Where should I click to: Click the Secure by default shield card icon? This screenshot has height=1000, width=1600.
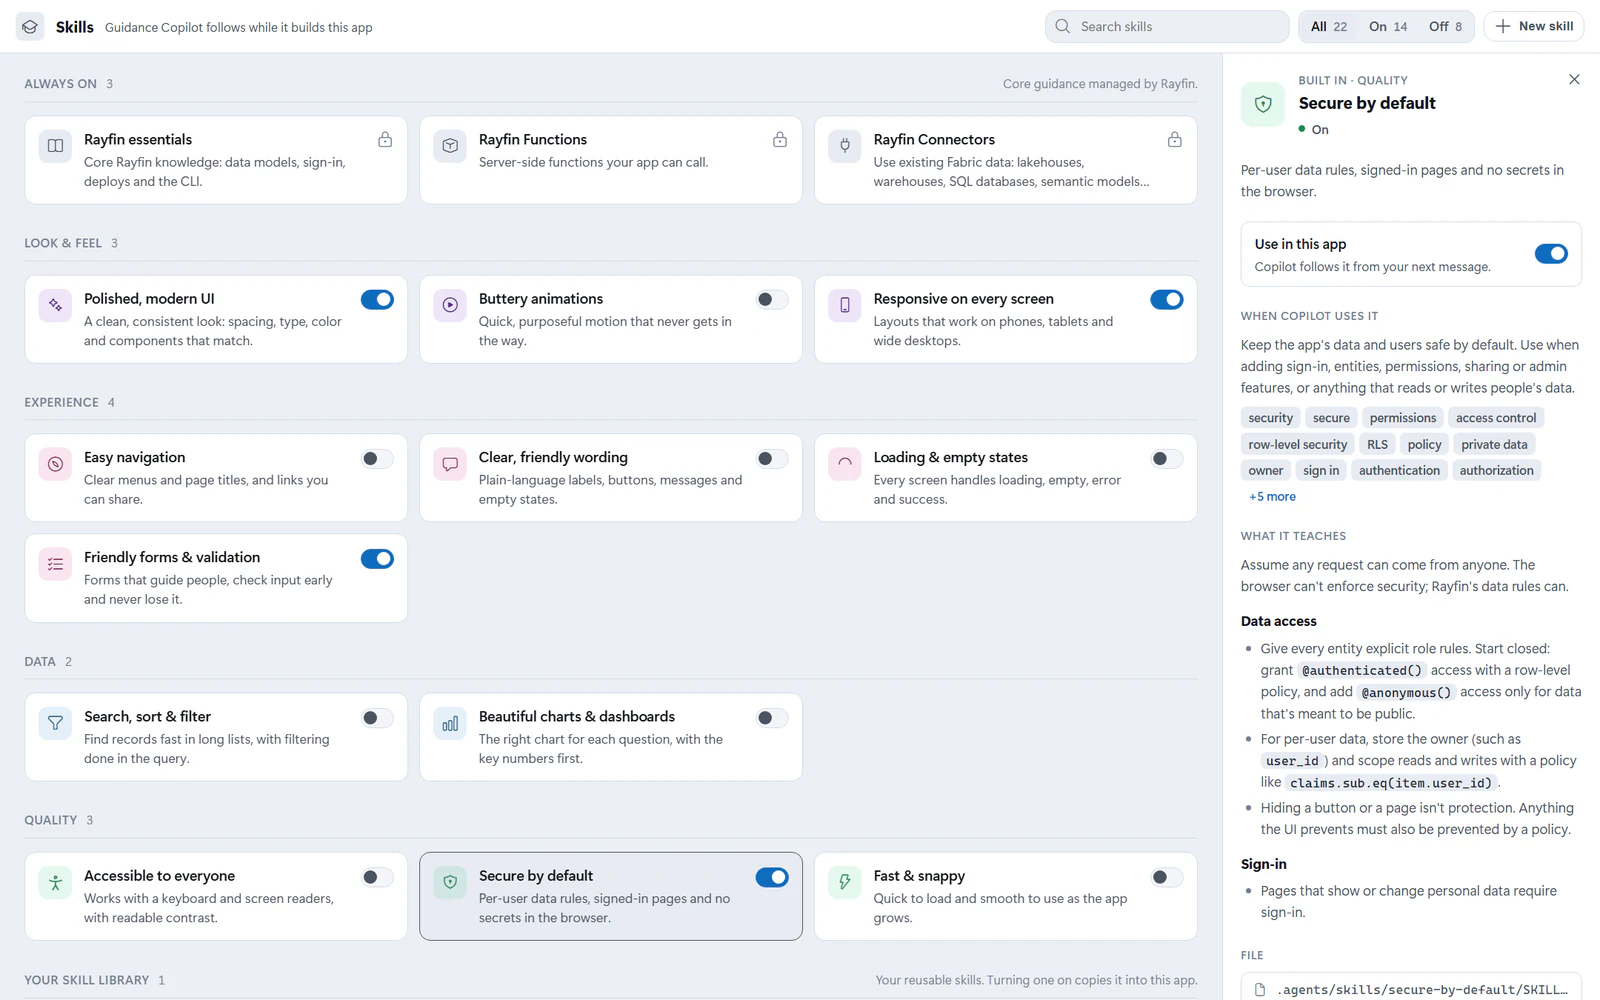tap(450, 882)
